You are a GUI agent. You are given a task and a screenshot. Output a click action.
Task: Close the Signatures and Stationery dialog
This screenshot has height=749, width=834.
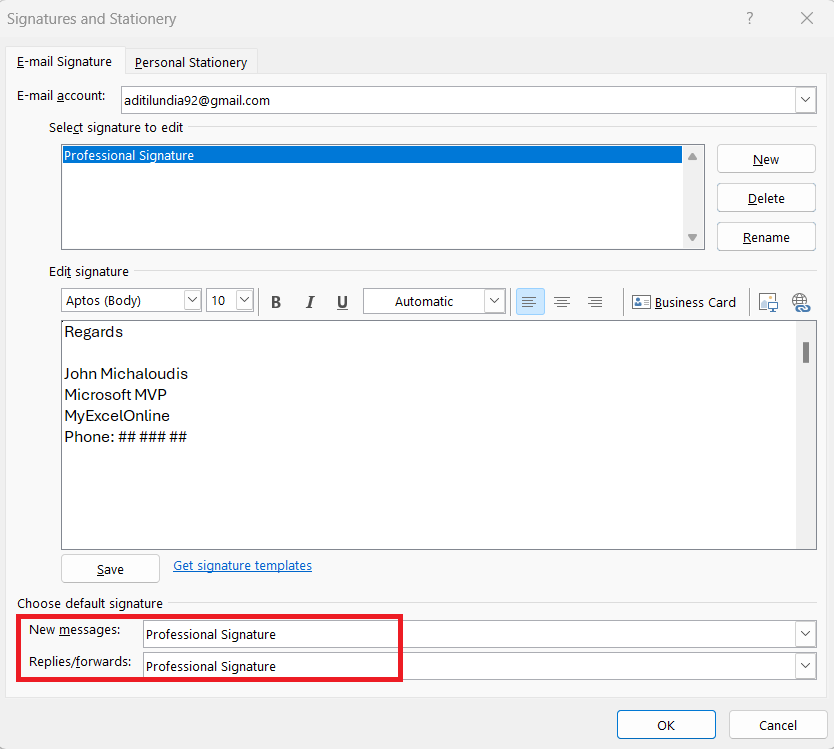(806, 19)
